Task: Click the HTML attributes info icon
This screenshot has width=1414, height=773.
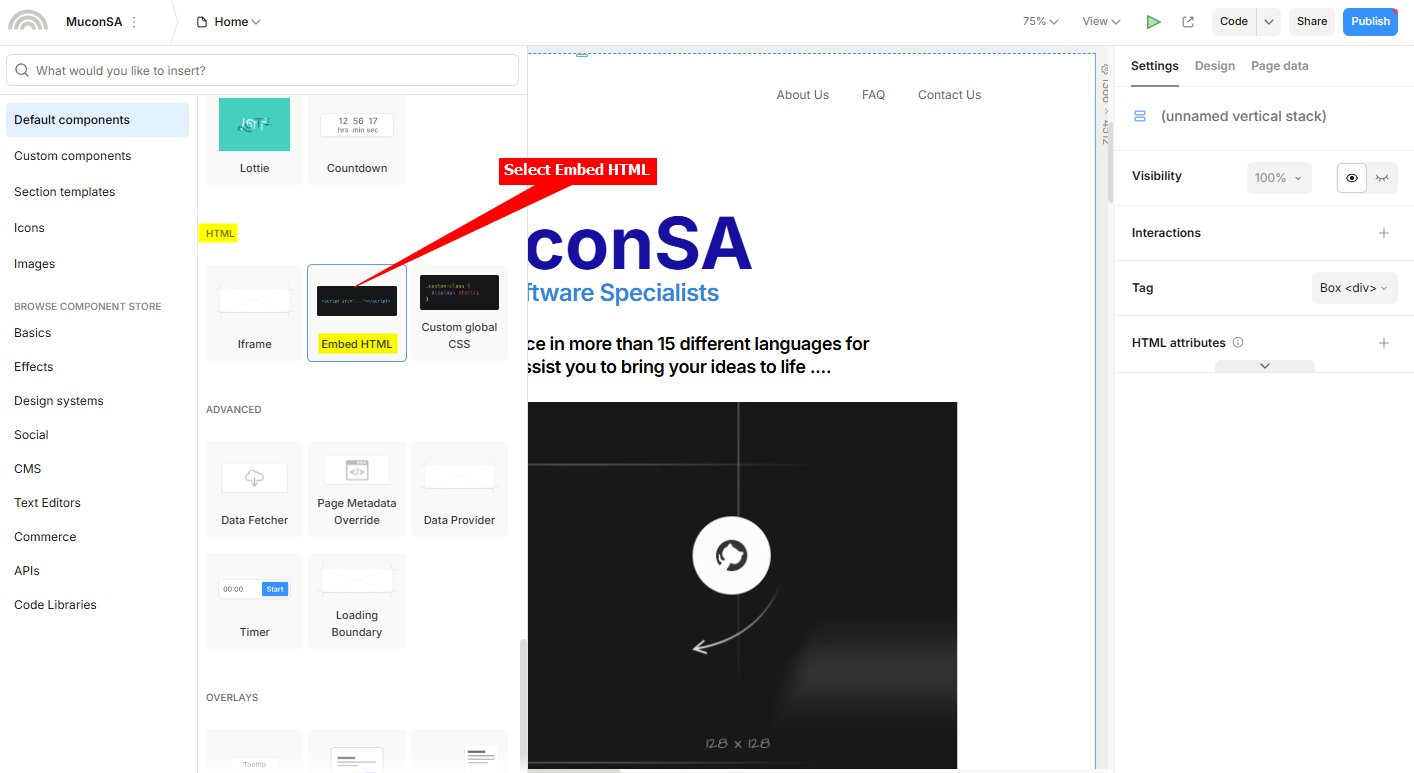Action: (x=1238, y=342)
